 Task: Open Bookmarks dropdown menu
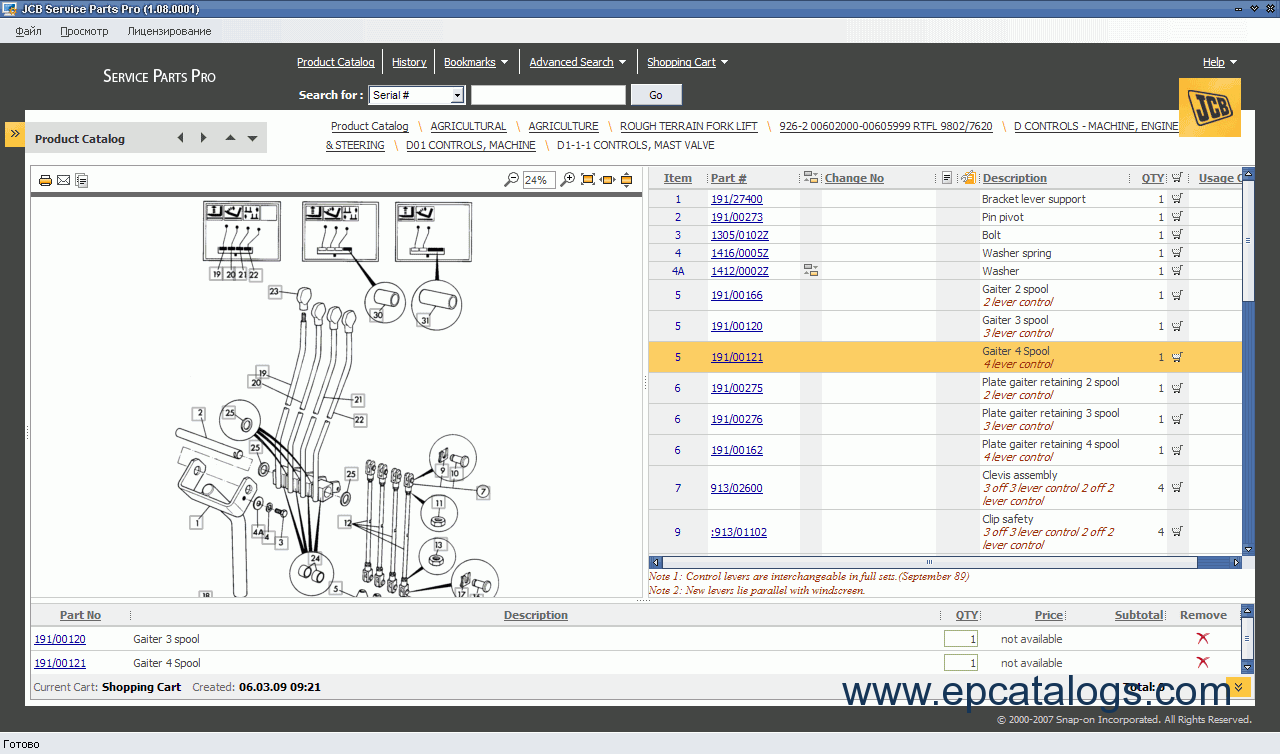pyautogui.click(x=475, y=62)
